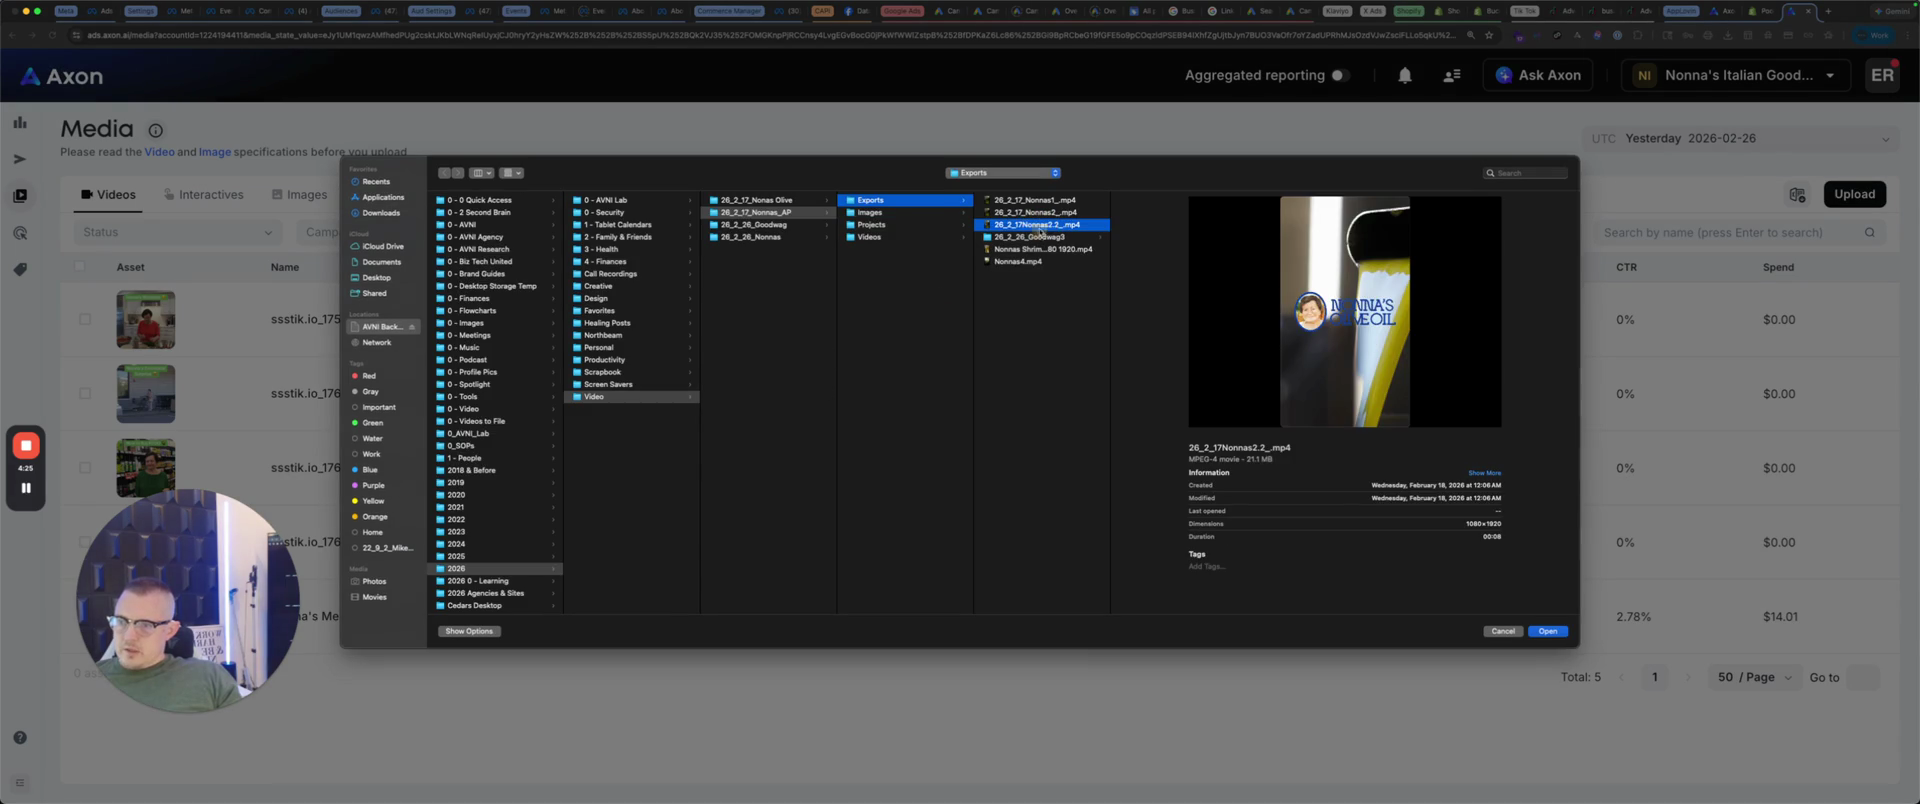Open the Exports folder path dropdown
Image resolution: width=1920 pixels, height=804 pixels.
(1002, 173)
